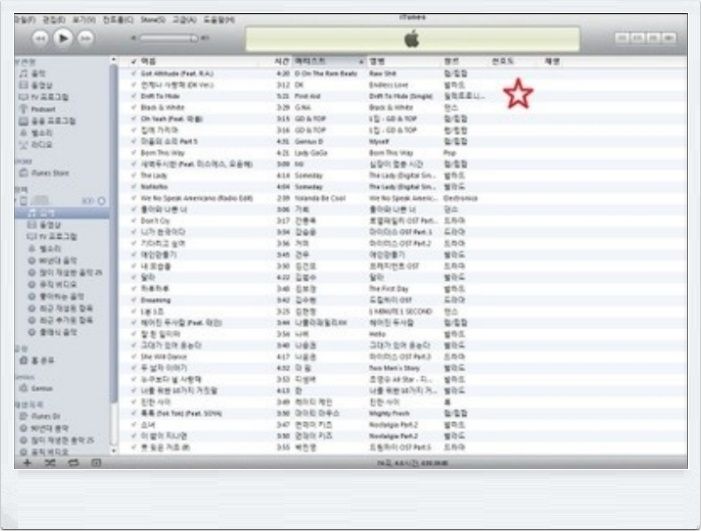Open the 파일(F) menu
The width and height of the screenshot is (701, 531).
coord(25,20)
